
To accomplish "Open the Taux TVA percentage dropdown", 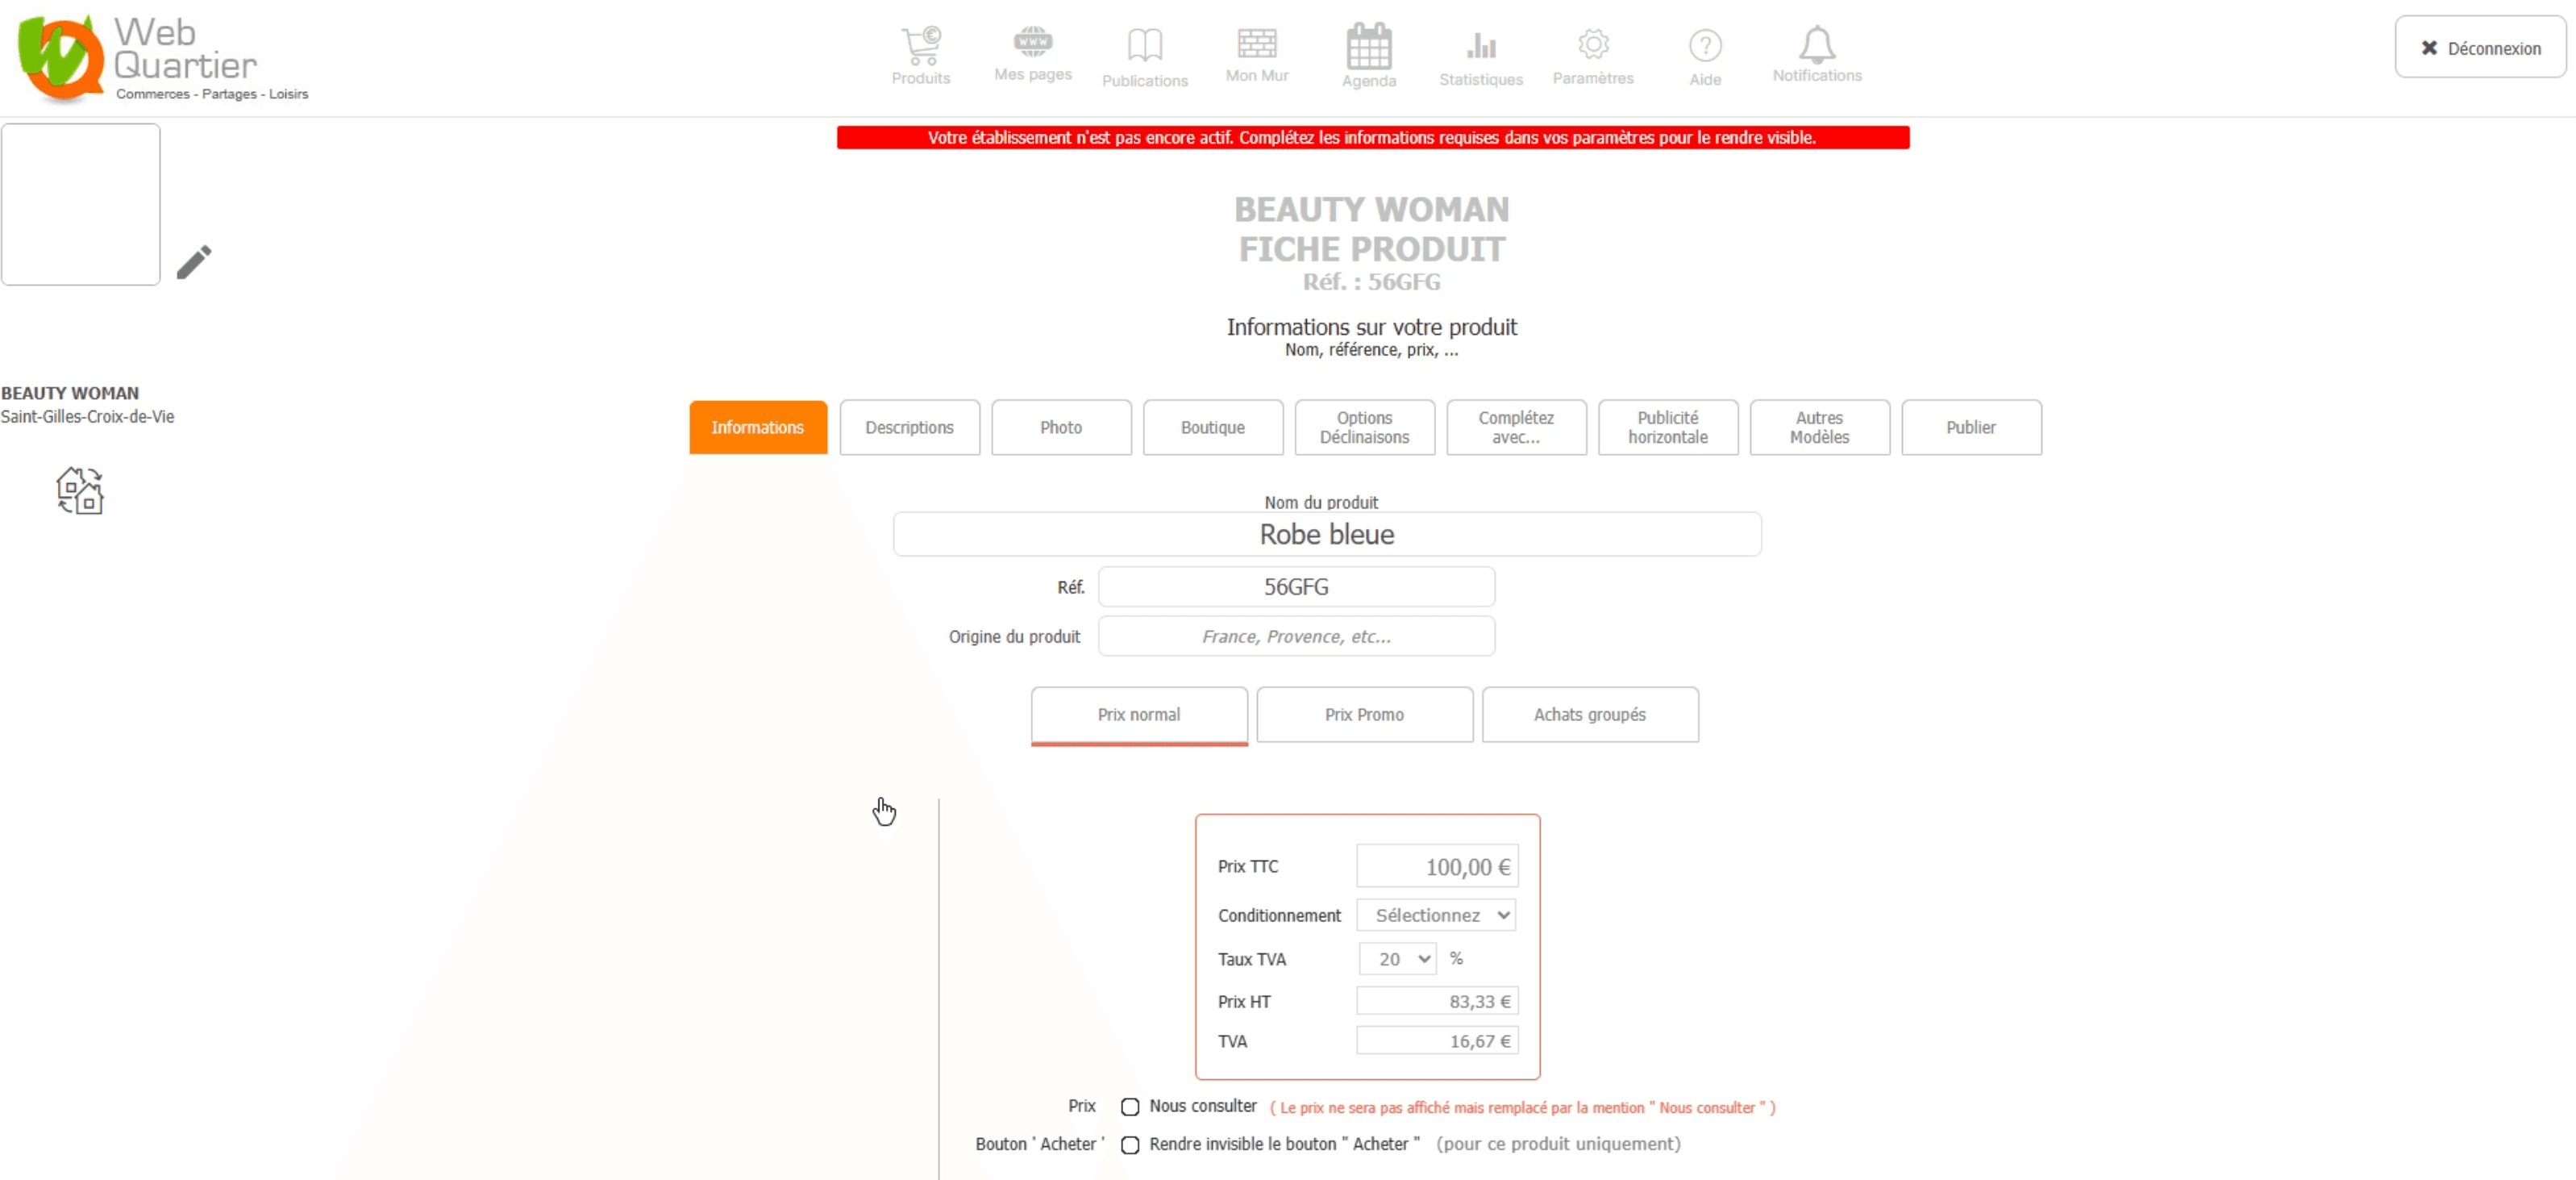I will (1397, 958).
